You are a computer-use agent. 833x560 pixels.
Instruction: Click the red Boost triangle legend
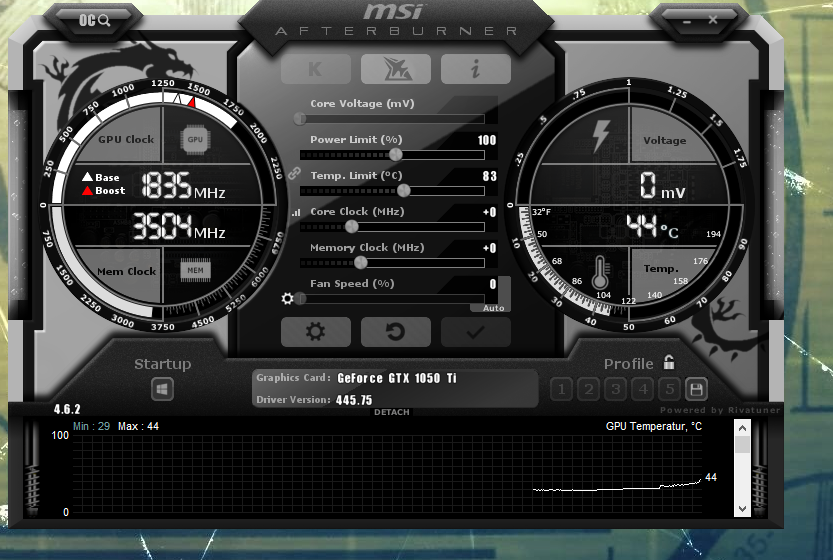click(87, 190)
